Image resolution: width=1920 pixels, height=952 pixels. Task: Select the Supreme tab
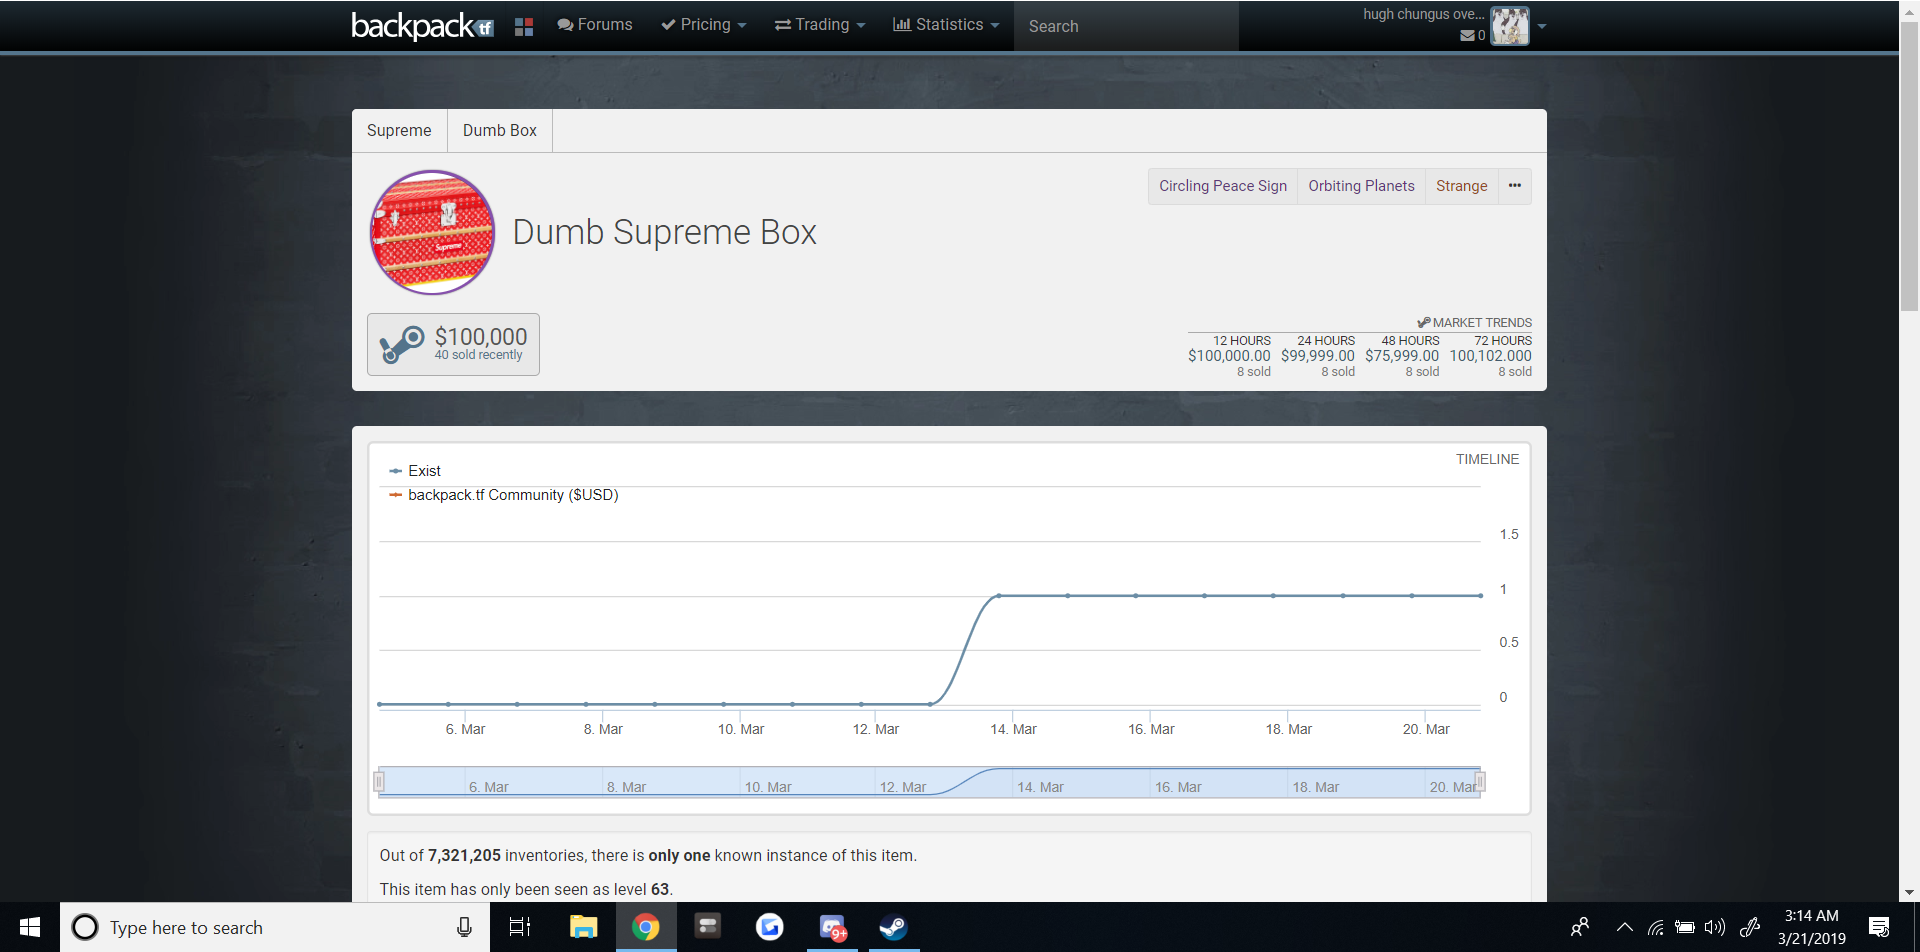pos(399,131)
